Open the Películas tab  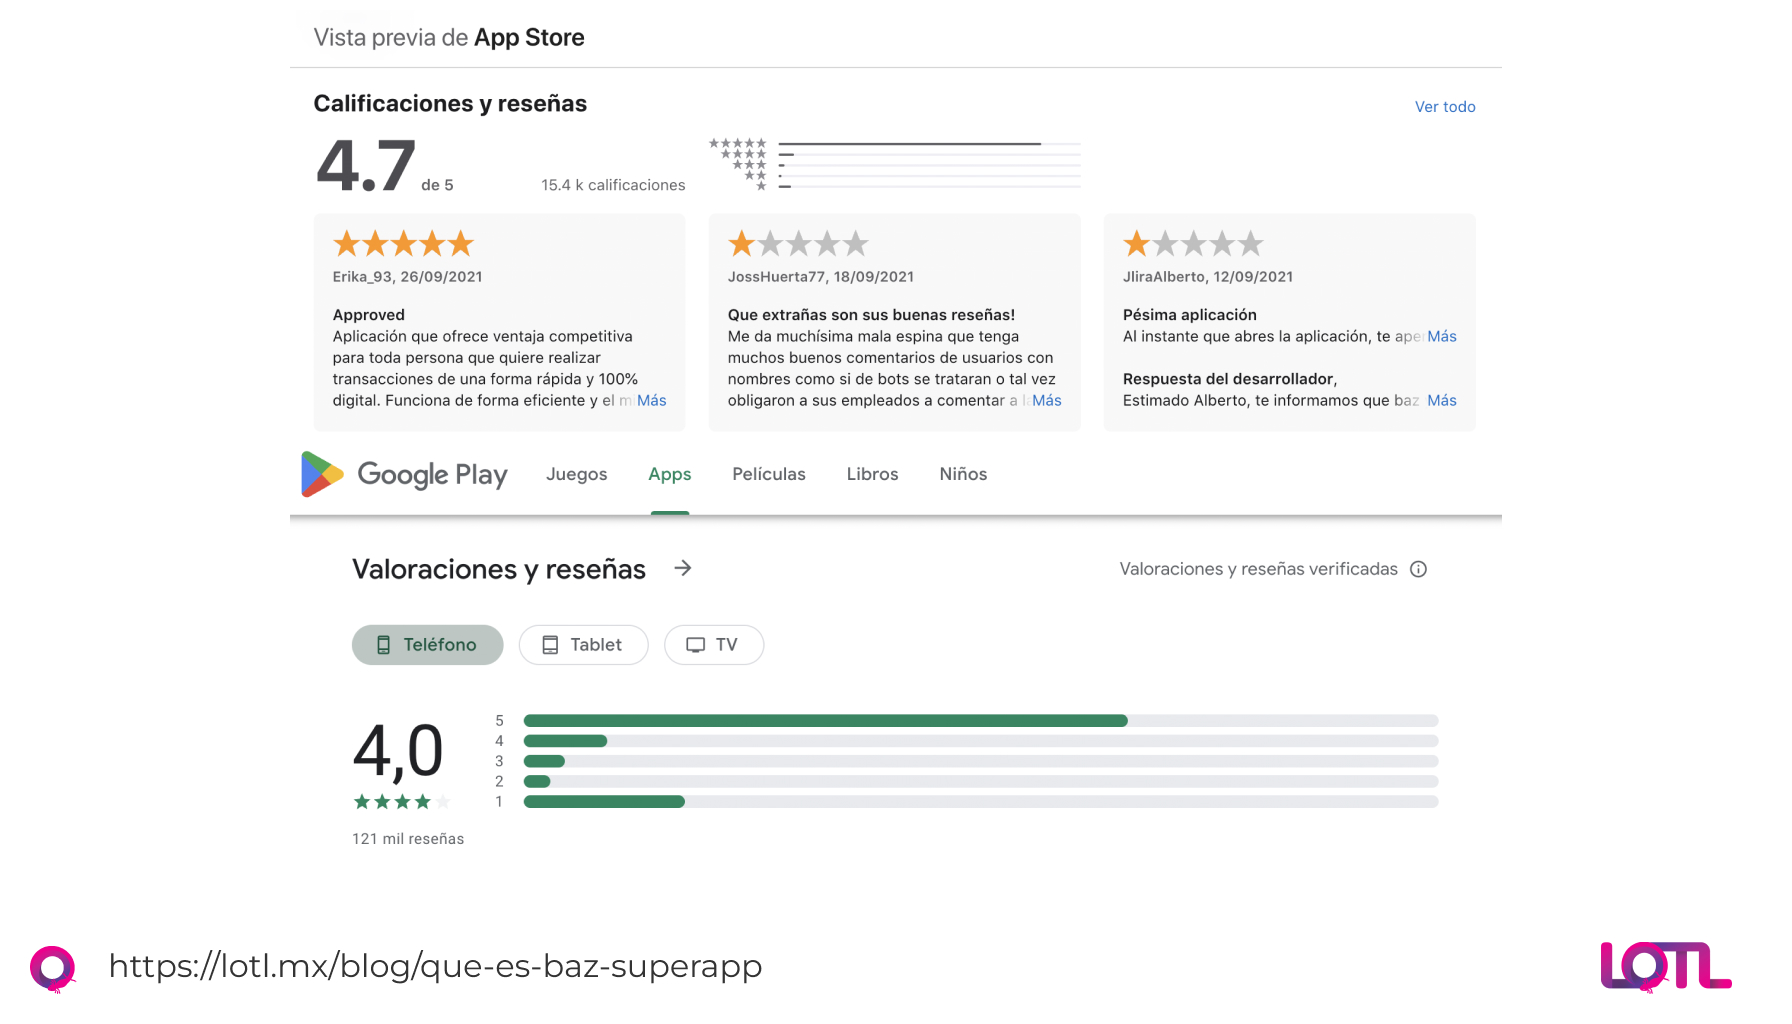(x=768, y=474)
